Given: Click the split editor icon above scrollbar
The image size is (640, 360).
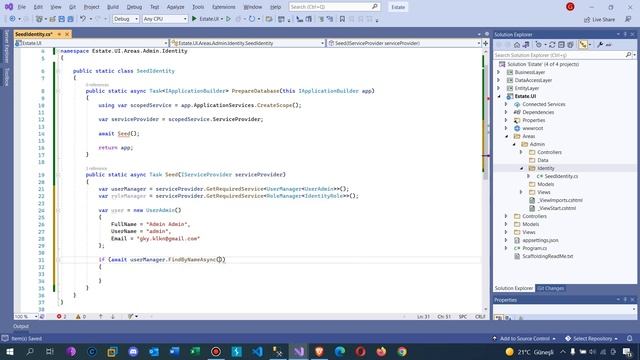Looking at the screenshot, I should pyautogui.click(x=486, y=43).
